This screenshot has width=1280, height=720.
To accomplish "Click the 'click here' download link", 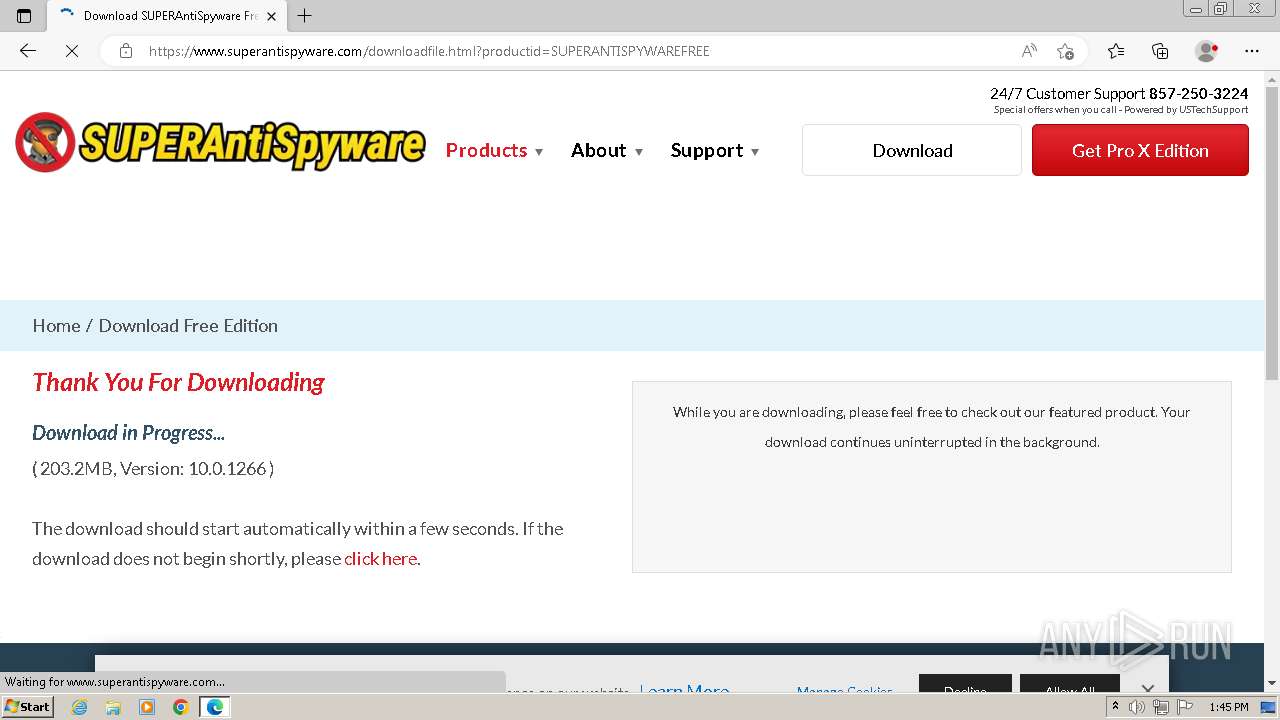I will click(380, 559).
